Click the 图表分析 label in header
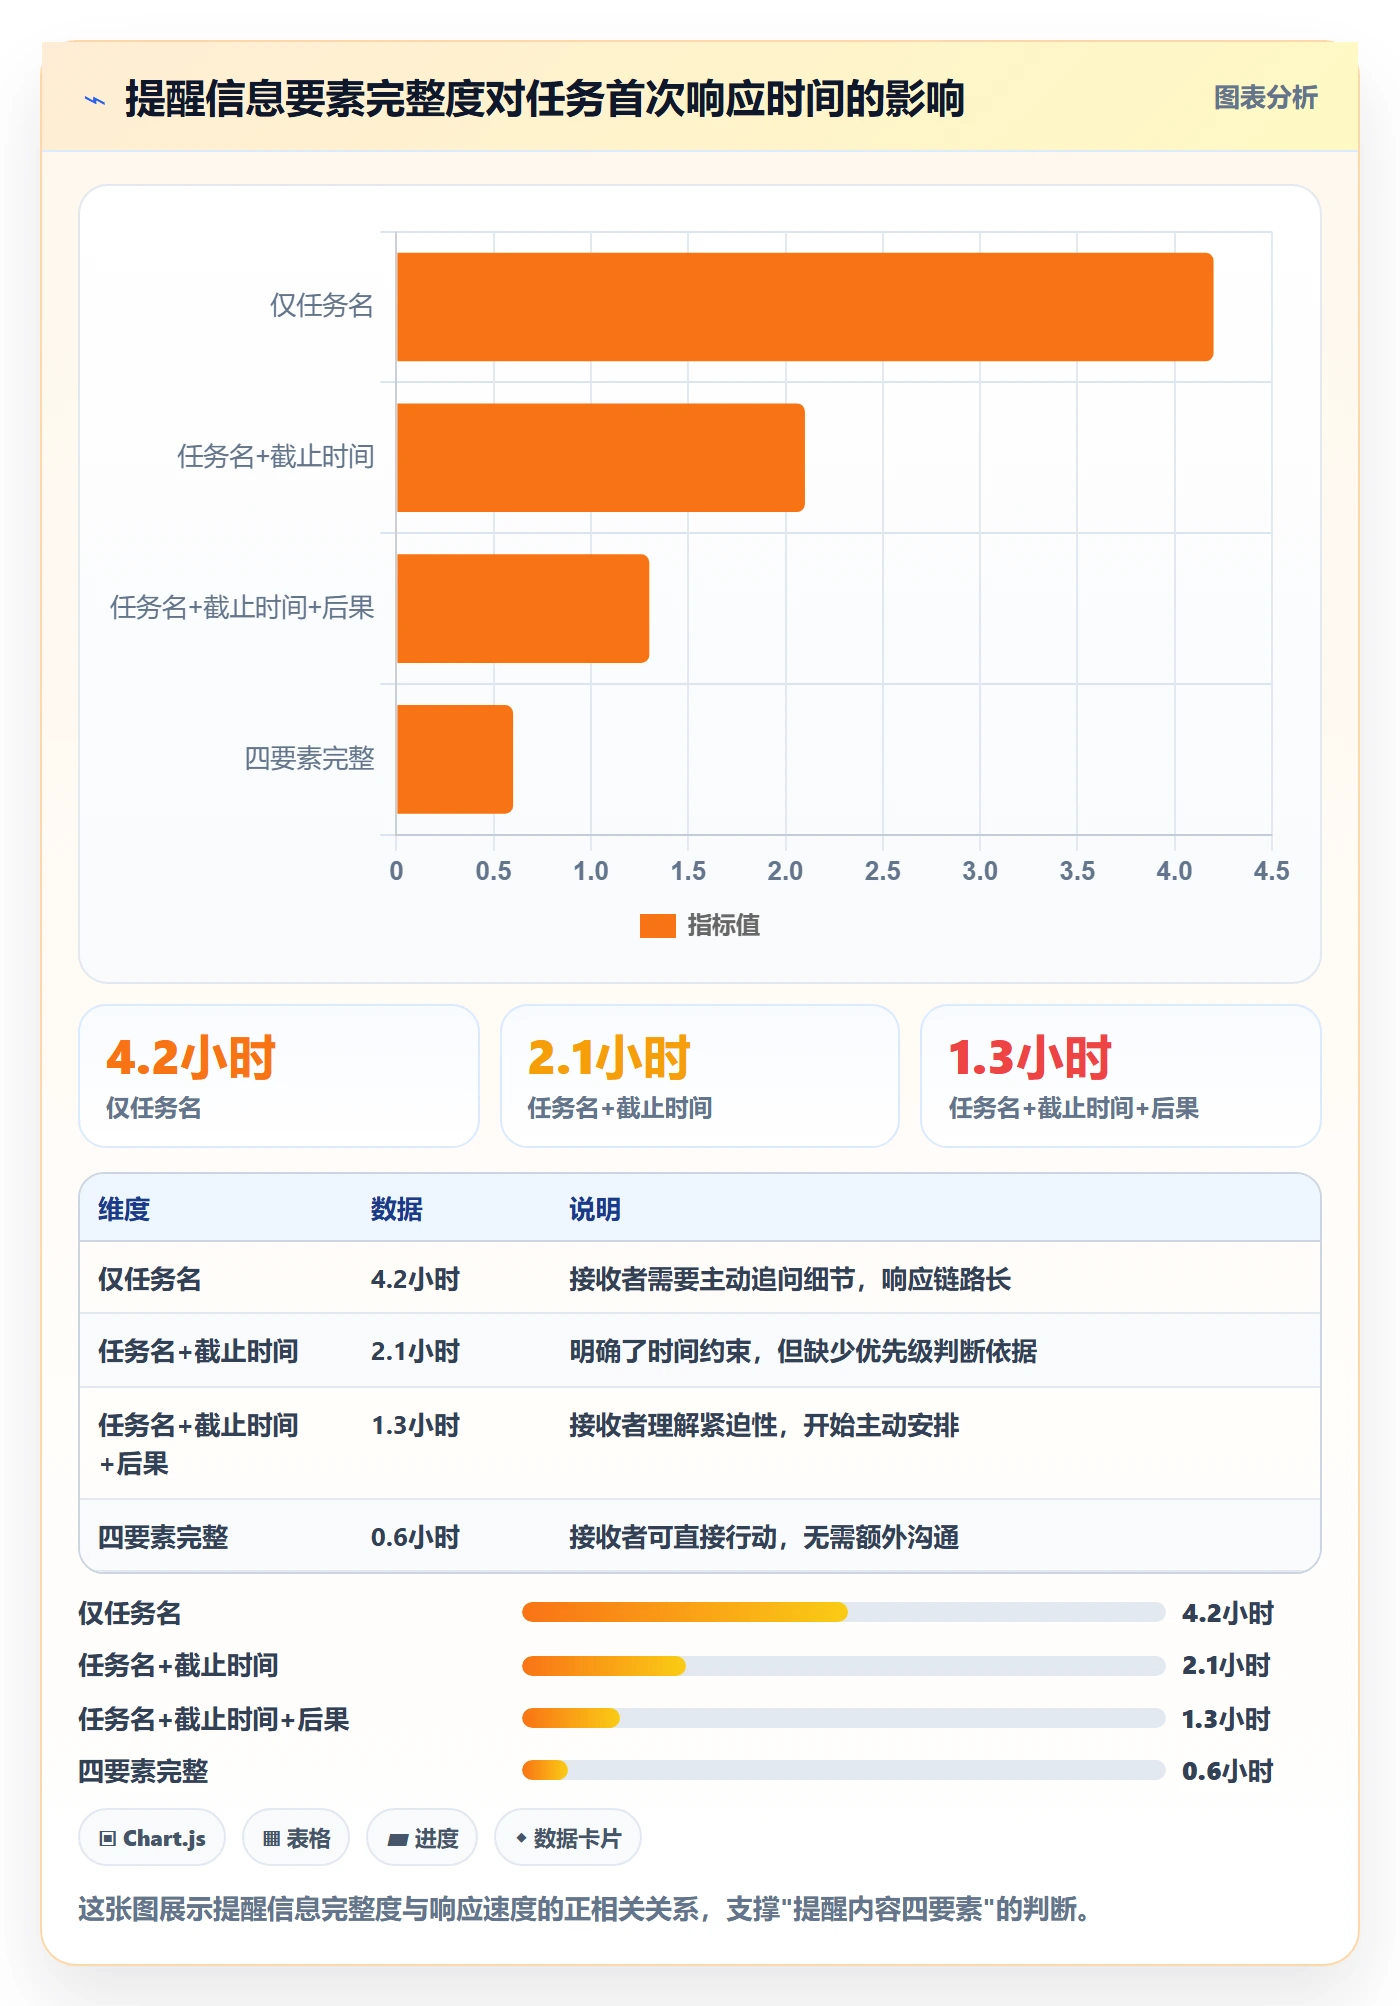The width and height of the screenshot is (1400, 2006). 1265,98
